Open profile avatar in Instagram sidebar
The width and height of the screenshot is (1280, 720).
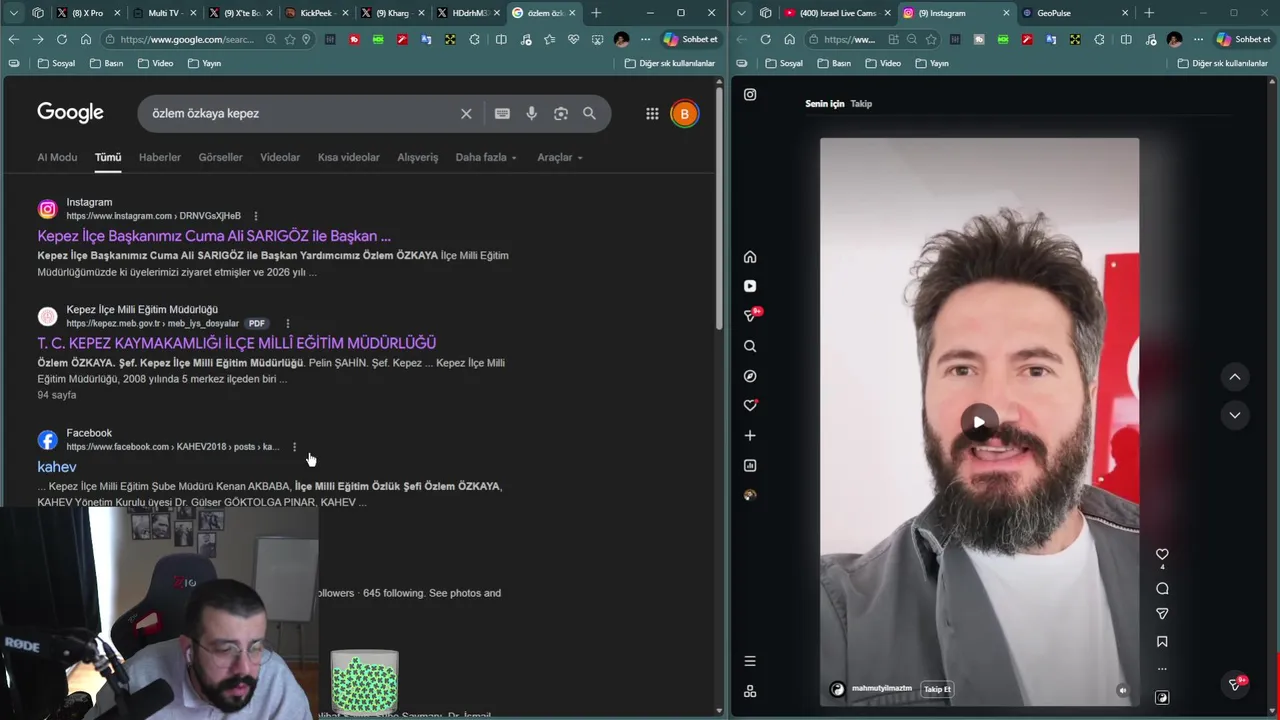[750, 495]
